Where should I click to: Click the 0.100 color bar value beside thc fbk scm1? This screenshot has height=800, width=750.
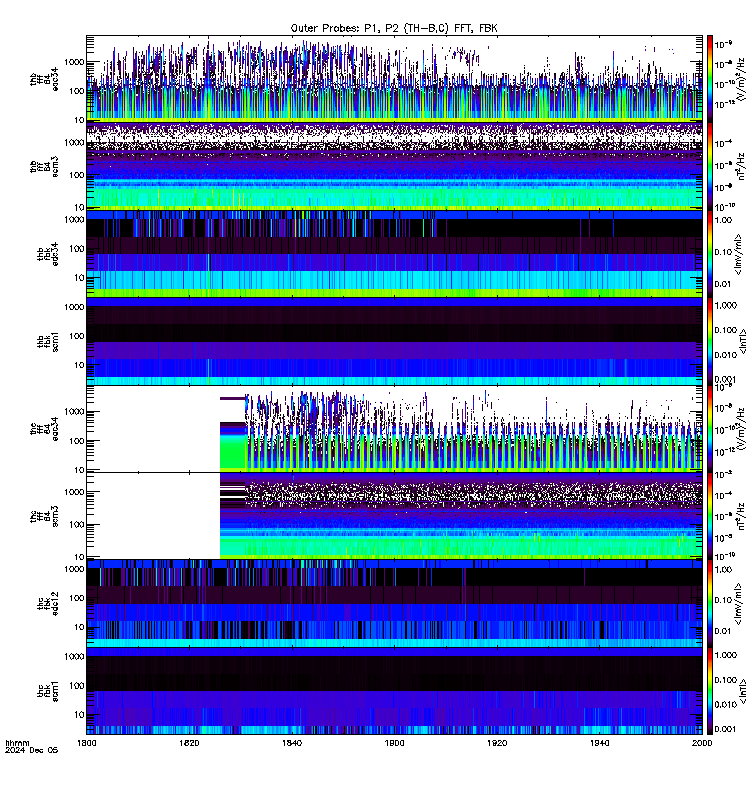(726, 680)
